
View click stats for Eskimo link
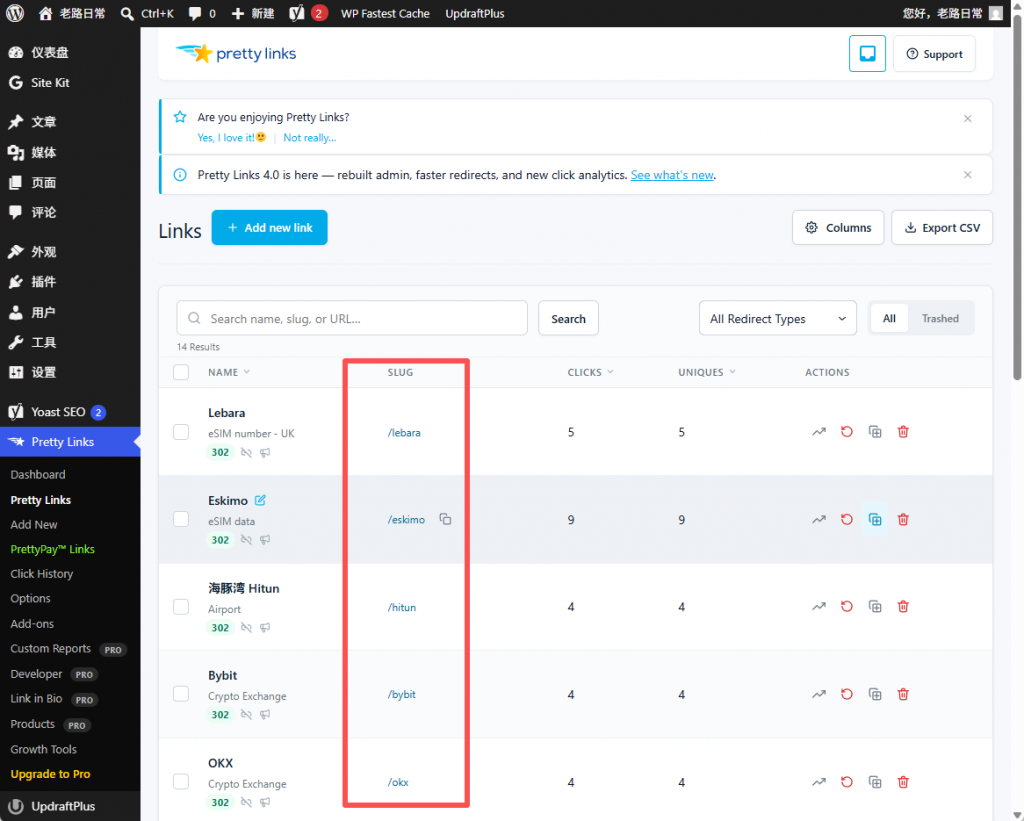[x=819, y=519]
